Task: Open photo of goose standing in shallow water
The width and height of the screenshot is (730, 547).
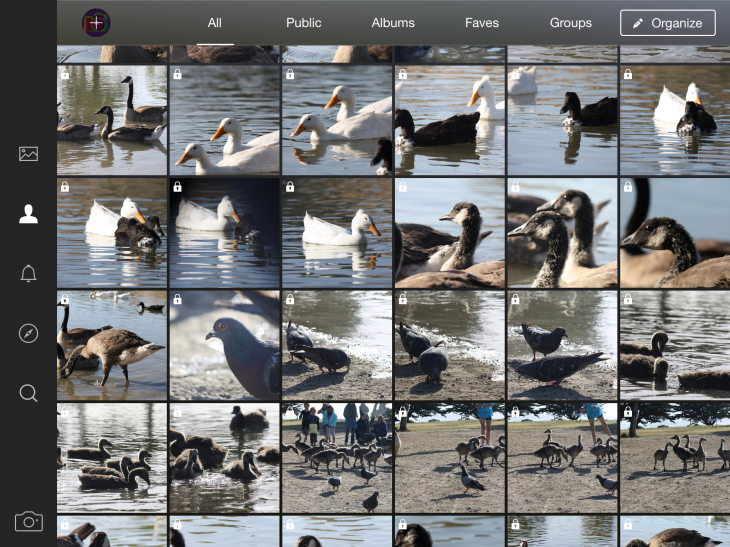Action: 112,345
